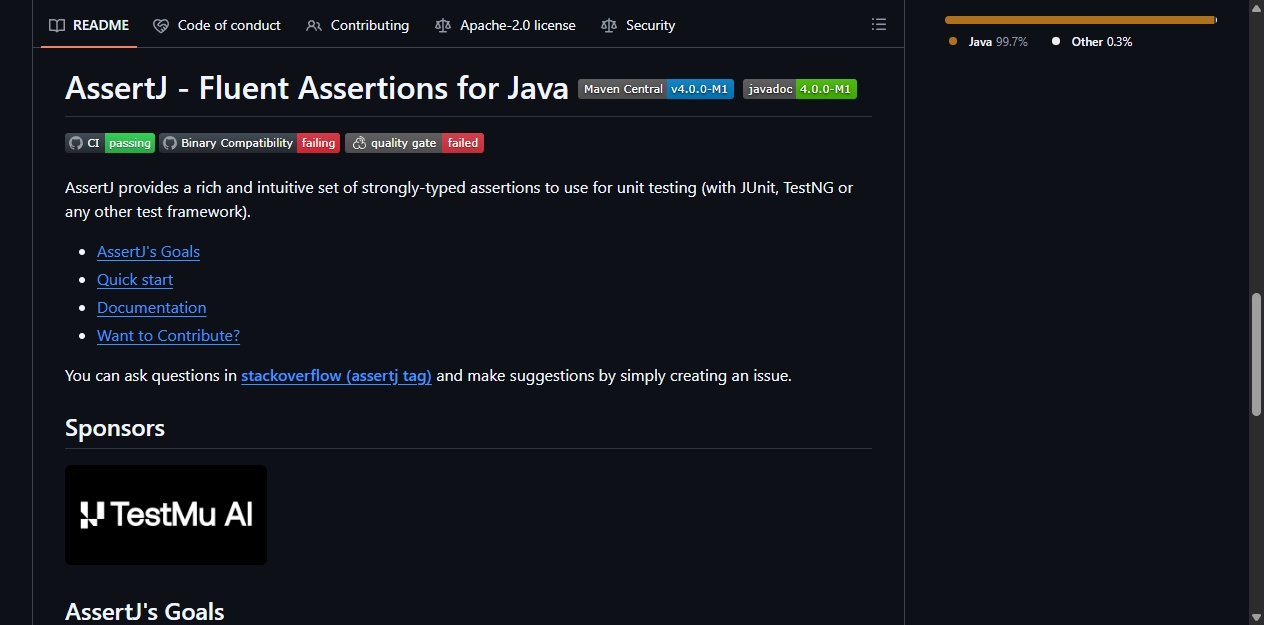Click the Maven Central v4.0.0-M1 badge
The image size is (1264, 625).
pos(656,89)
